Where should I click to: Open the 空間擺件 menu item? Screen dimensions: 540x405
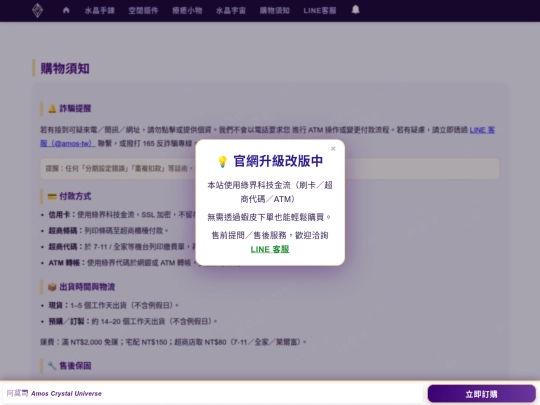[x=143, y=11]
